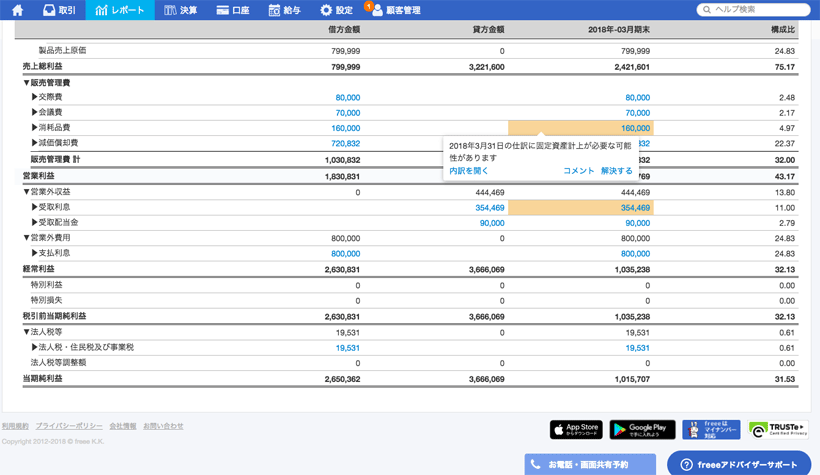Open the 取引 menu
This screenshot has width=820, height=475.
[x=59, y=10]
